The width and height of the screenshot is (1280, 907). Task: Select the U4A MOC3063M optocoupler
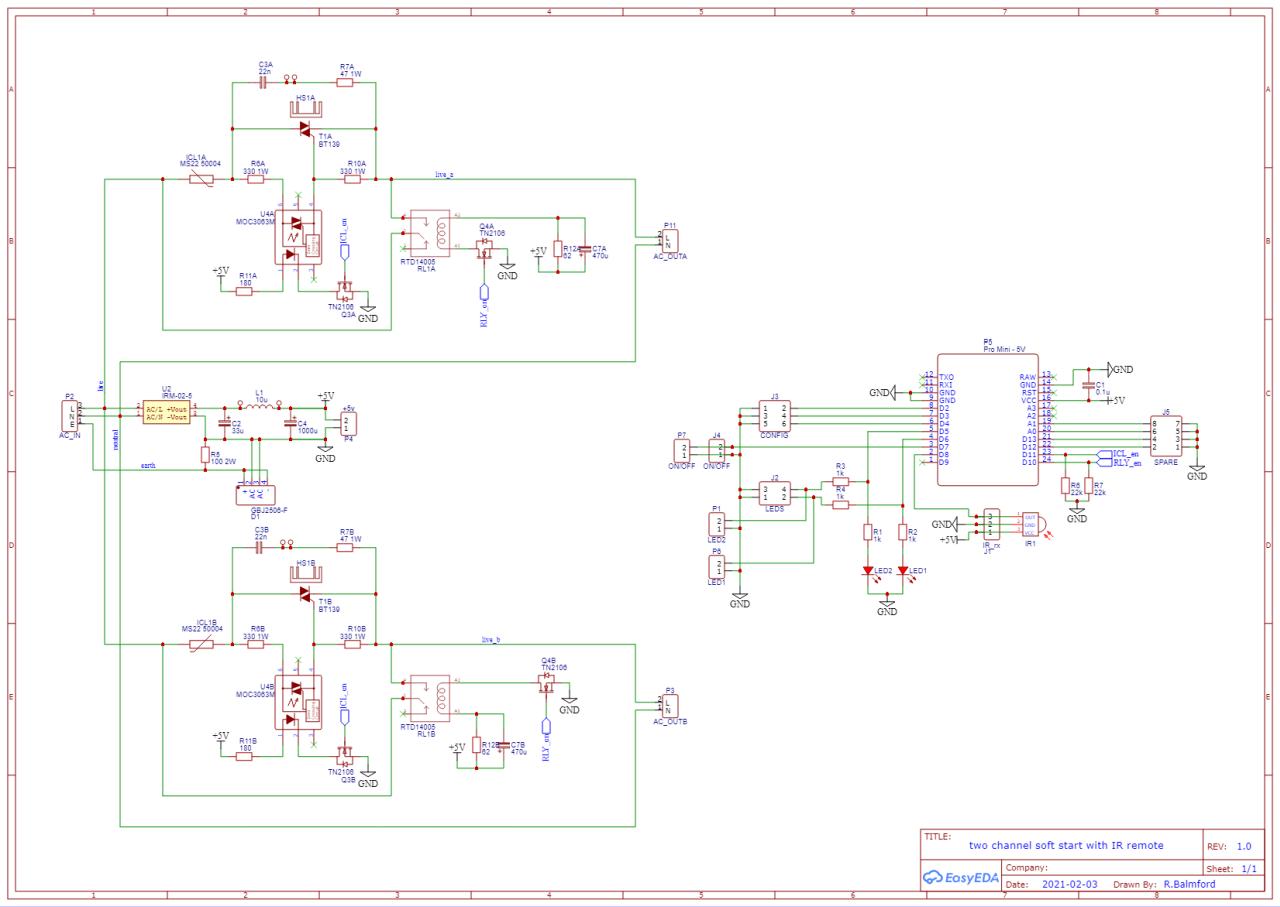[300, 238]
